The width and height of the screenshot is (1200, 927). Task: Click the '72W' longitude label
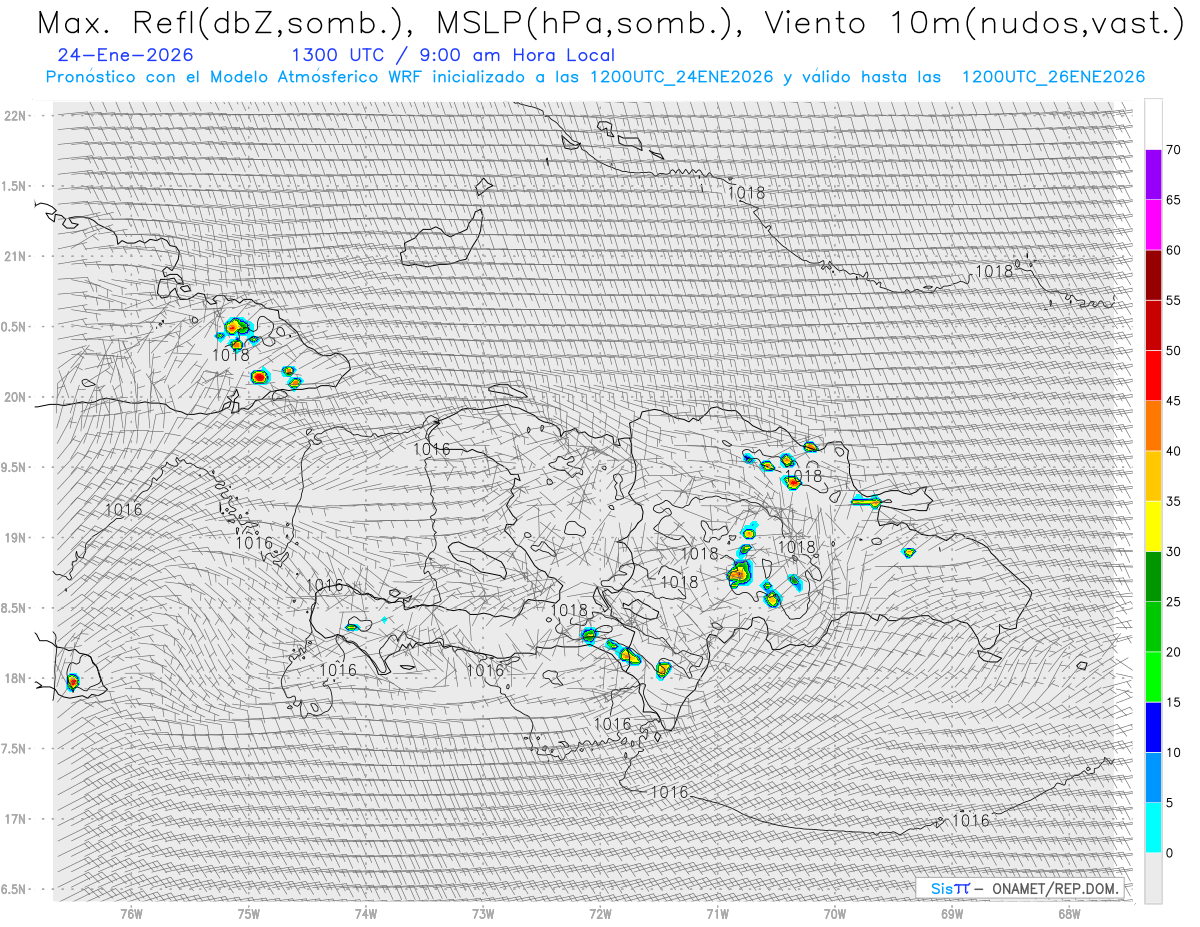600,913
